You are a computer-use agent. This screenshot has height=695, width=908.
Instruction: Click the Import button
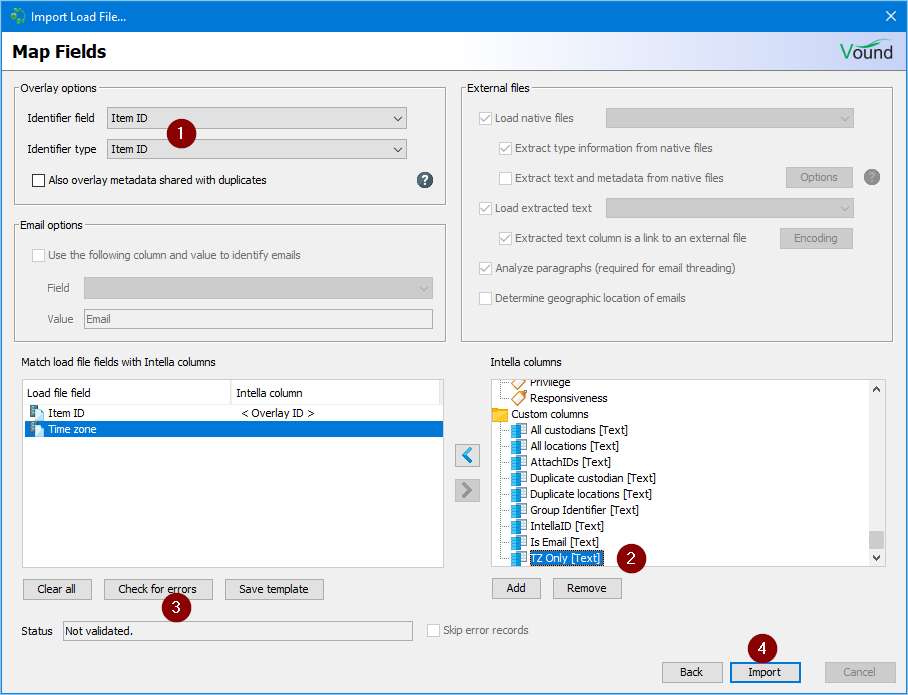[765, 672]
